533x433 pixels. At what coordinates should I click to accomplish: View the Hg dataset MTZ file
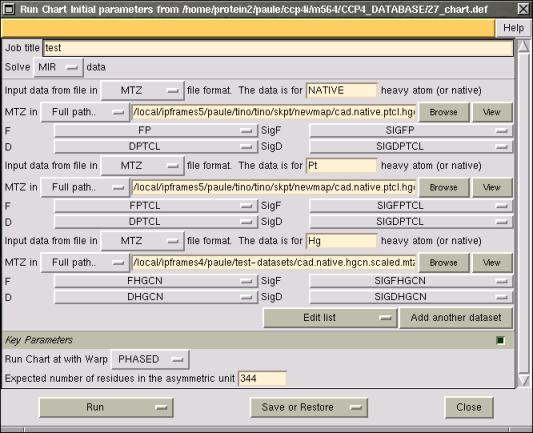pos(492,263)
